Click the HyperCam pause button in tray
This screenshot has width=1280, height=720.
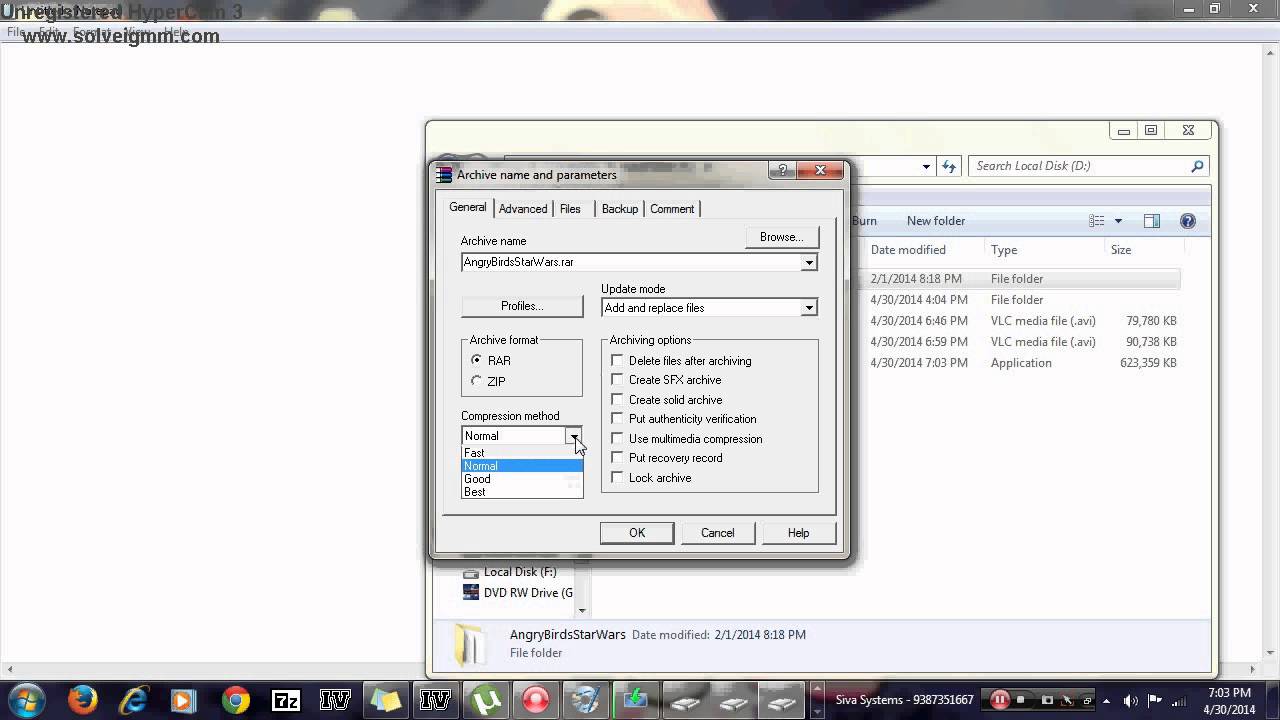click(999, 700)
